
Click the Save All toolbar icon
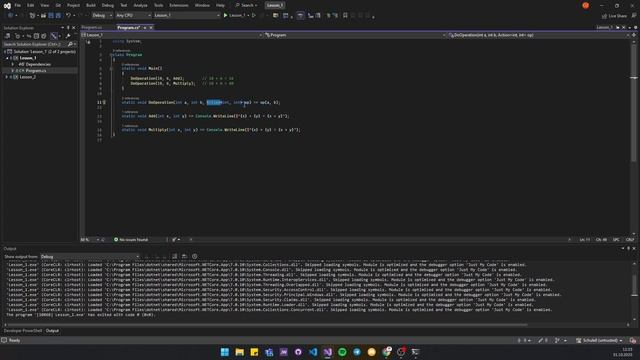click(58, 15)
